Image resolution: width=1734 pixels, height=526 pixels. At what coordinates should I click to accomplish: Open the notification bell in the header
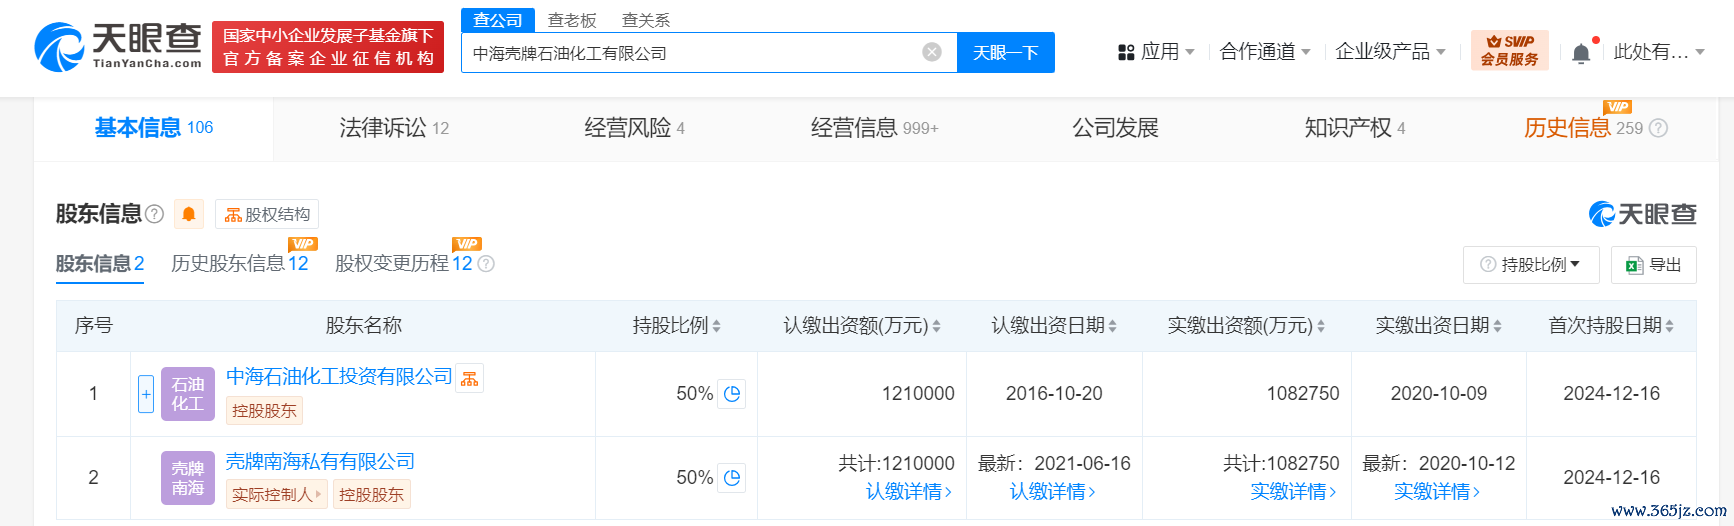tap(1581, 53)
